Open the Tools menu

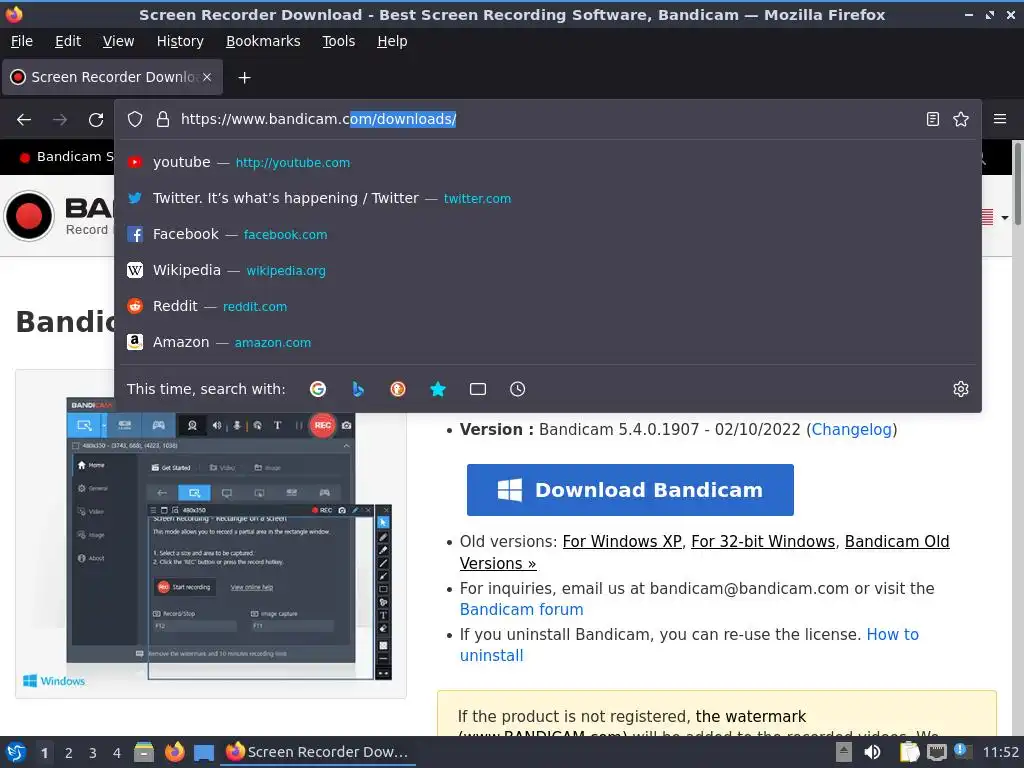(338, 41)
